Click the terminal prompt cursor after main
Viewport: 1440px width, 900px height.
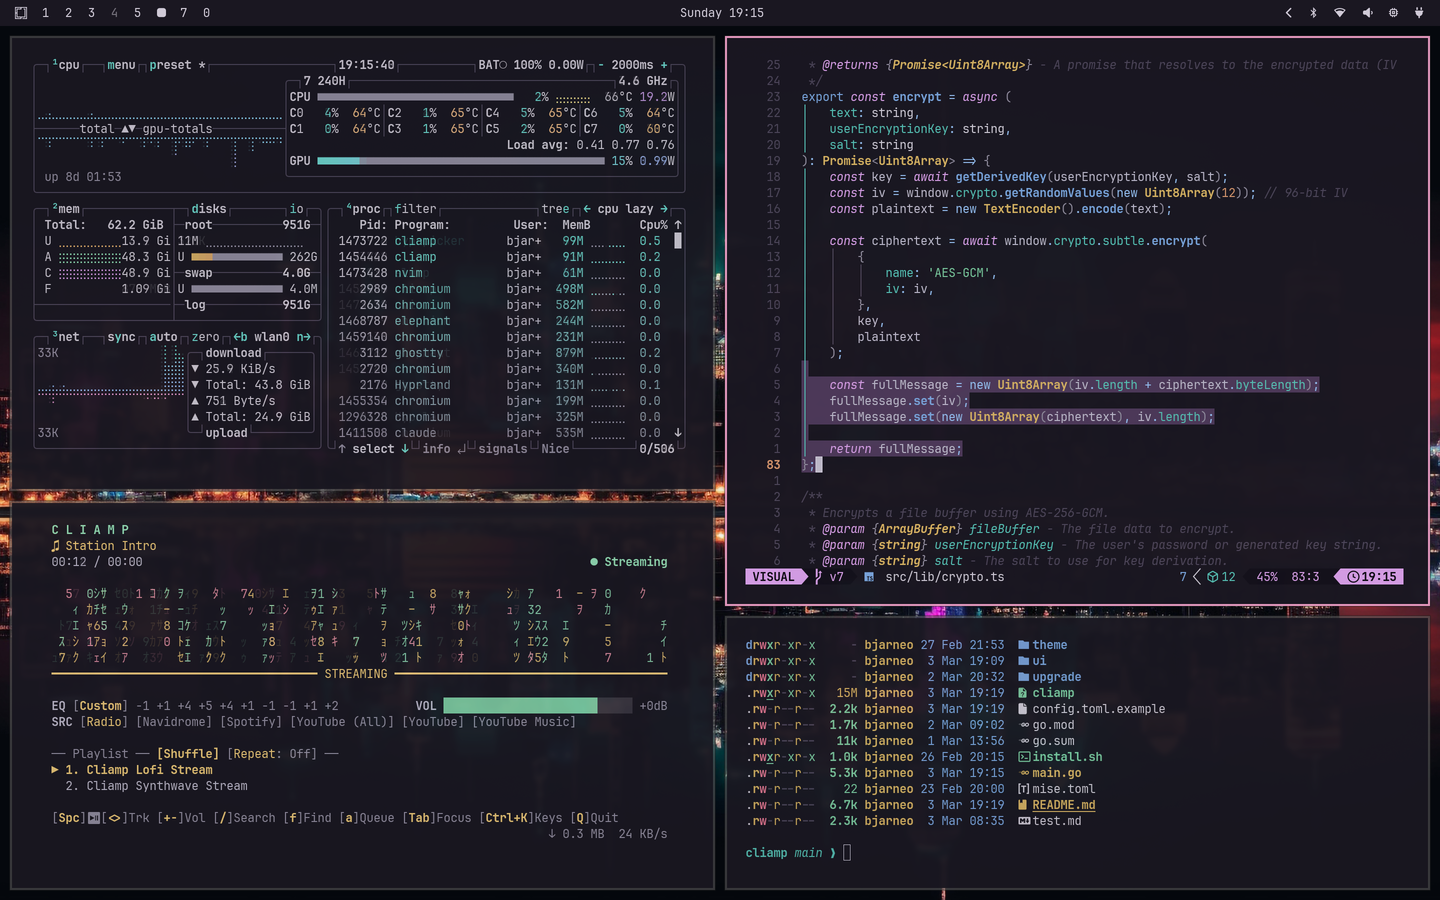[847, 853]
